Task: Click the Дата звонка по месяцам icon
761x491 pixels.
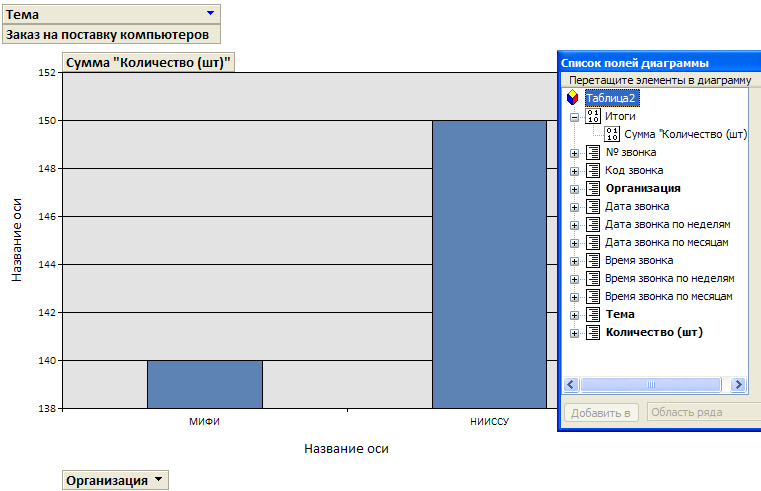Action: [593, 242]
